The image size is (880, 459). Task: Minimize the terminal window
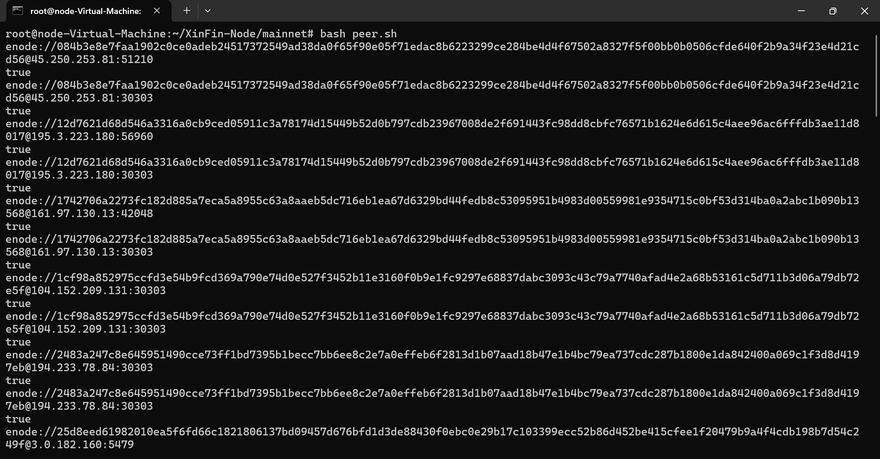(801, 11)
